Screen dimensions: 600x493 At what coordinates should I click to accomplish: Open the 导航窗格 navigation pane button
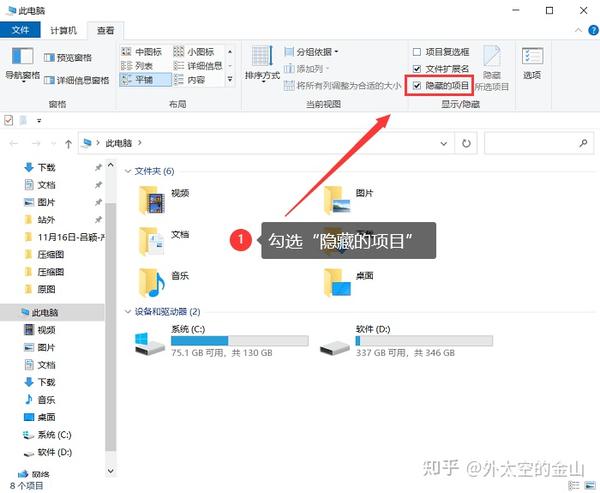(22, 64)
